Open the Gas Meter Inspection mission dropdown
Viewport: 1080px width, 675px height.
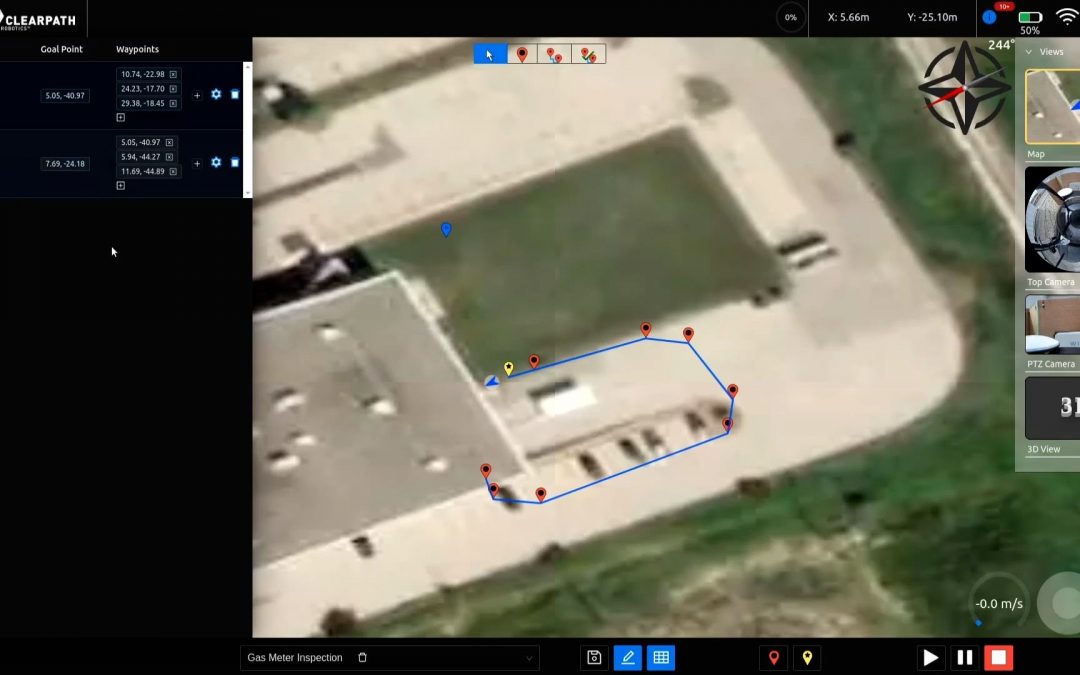tap(529, 658)
